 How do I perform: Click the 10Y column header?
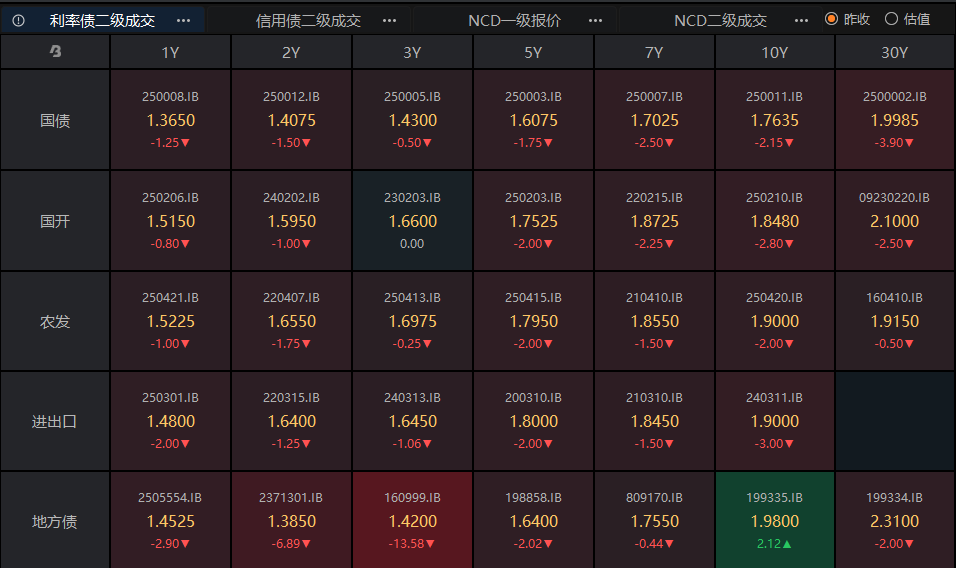(774, 53)
